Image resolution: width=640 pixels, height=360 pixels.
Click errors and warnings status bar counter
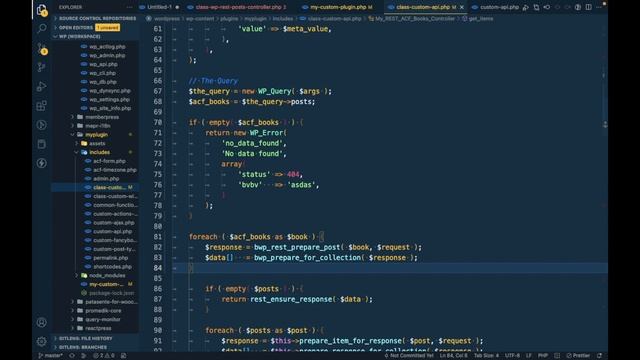104,356
